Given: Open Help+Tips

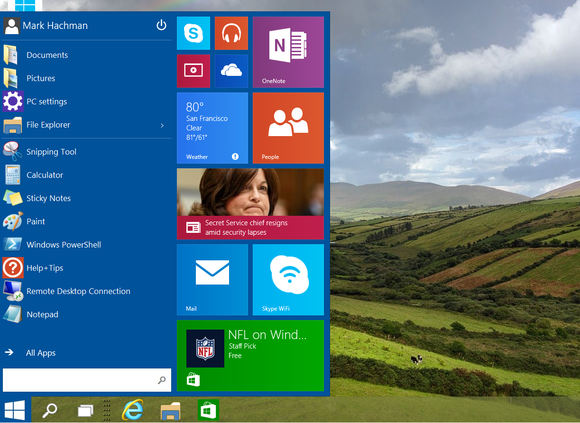Looking at the screenshot, I should pyautogui.click(x=87, y=268).
